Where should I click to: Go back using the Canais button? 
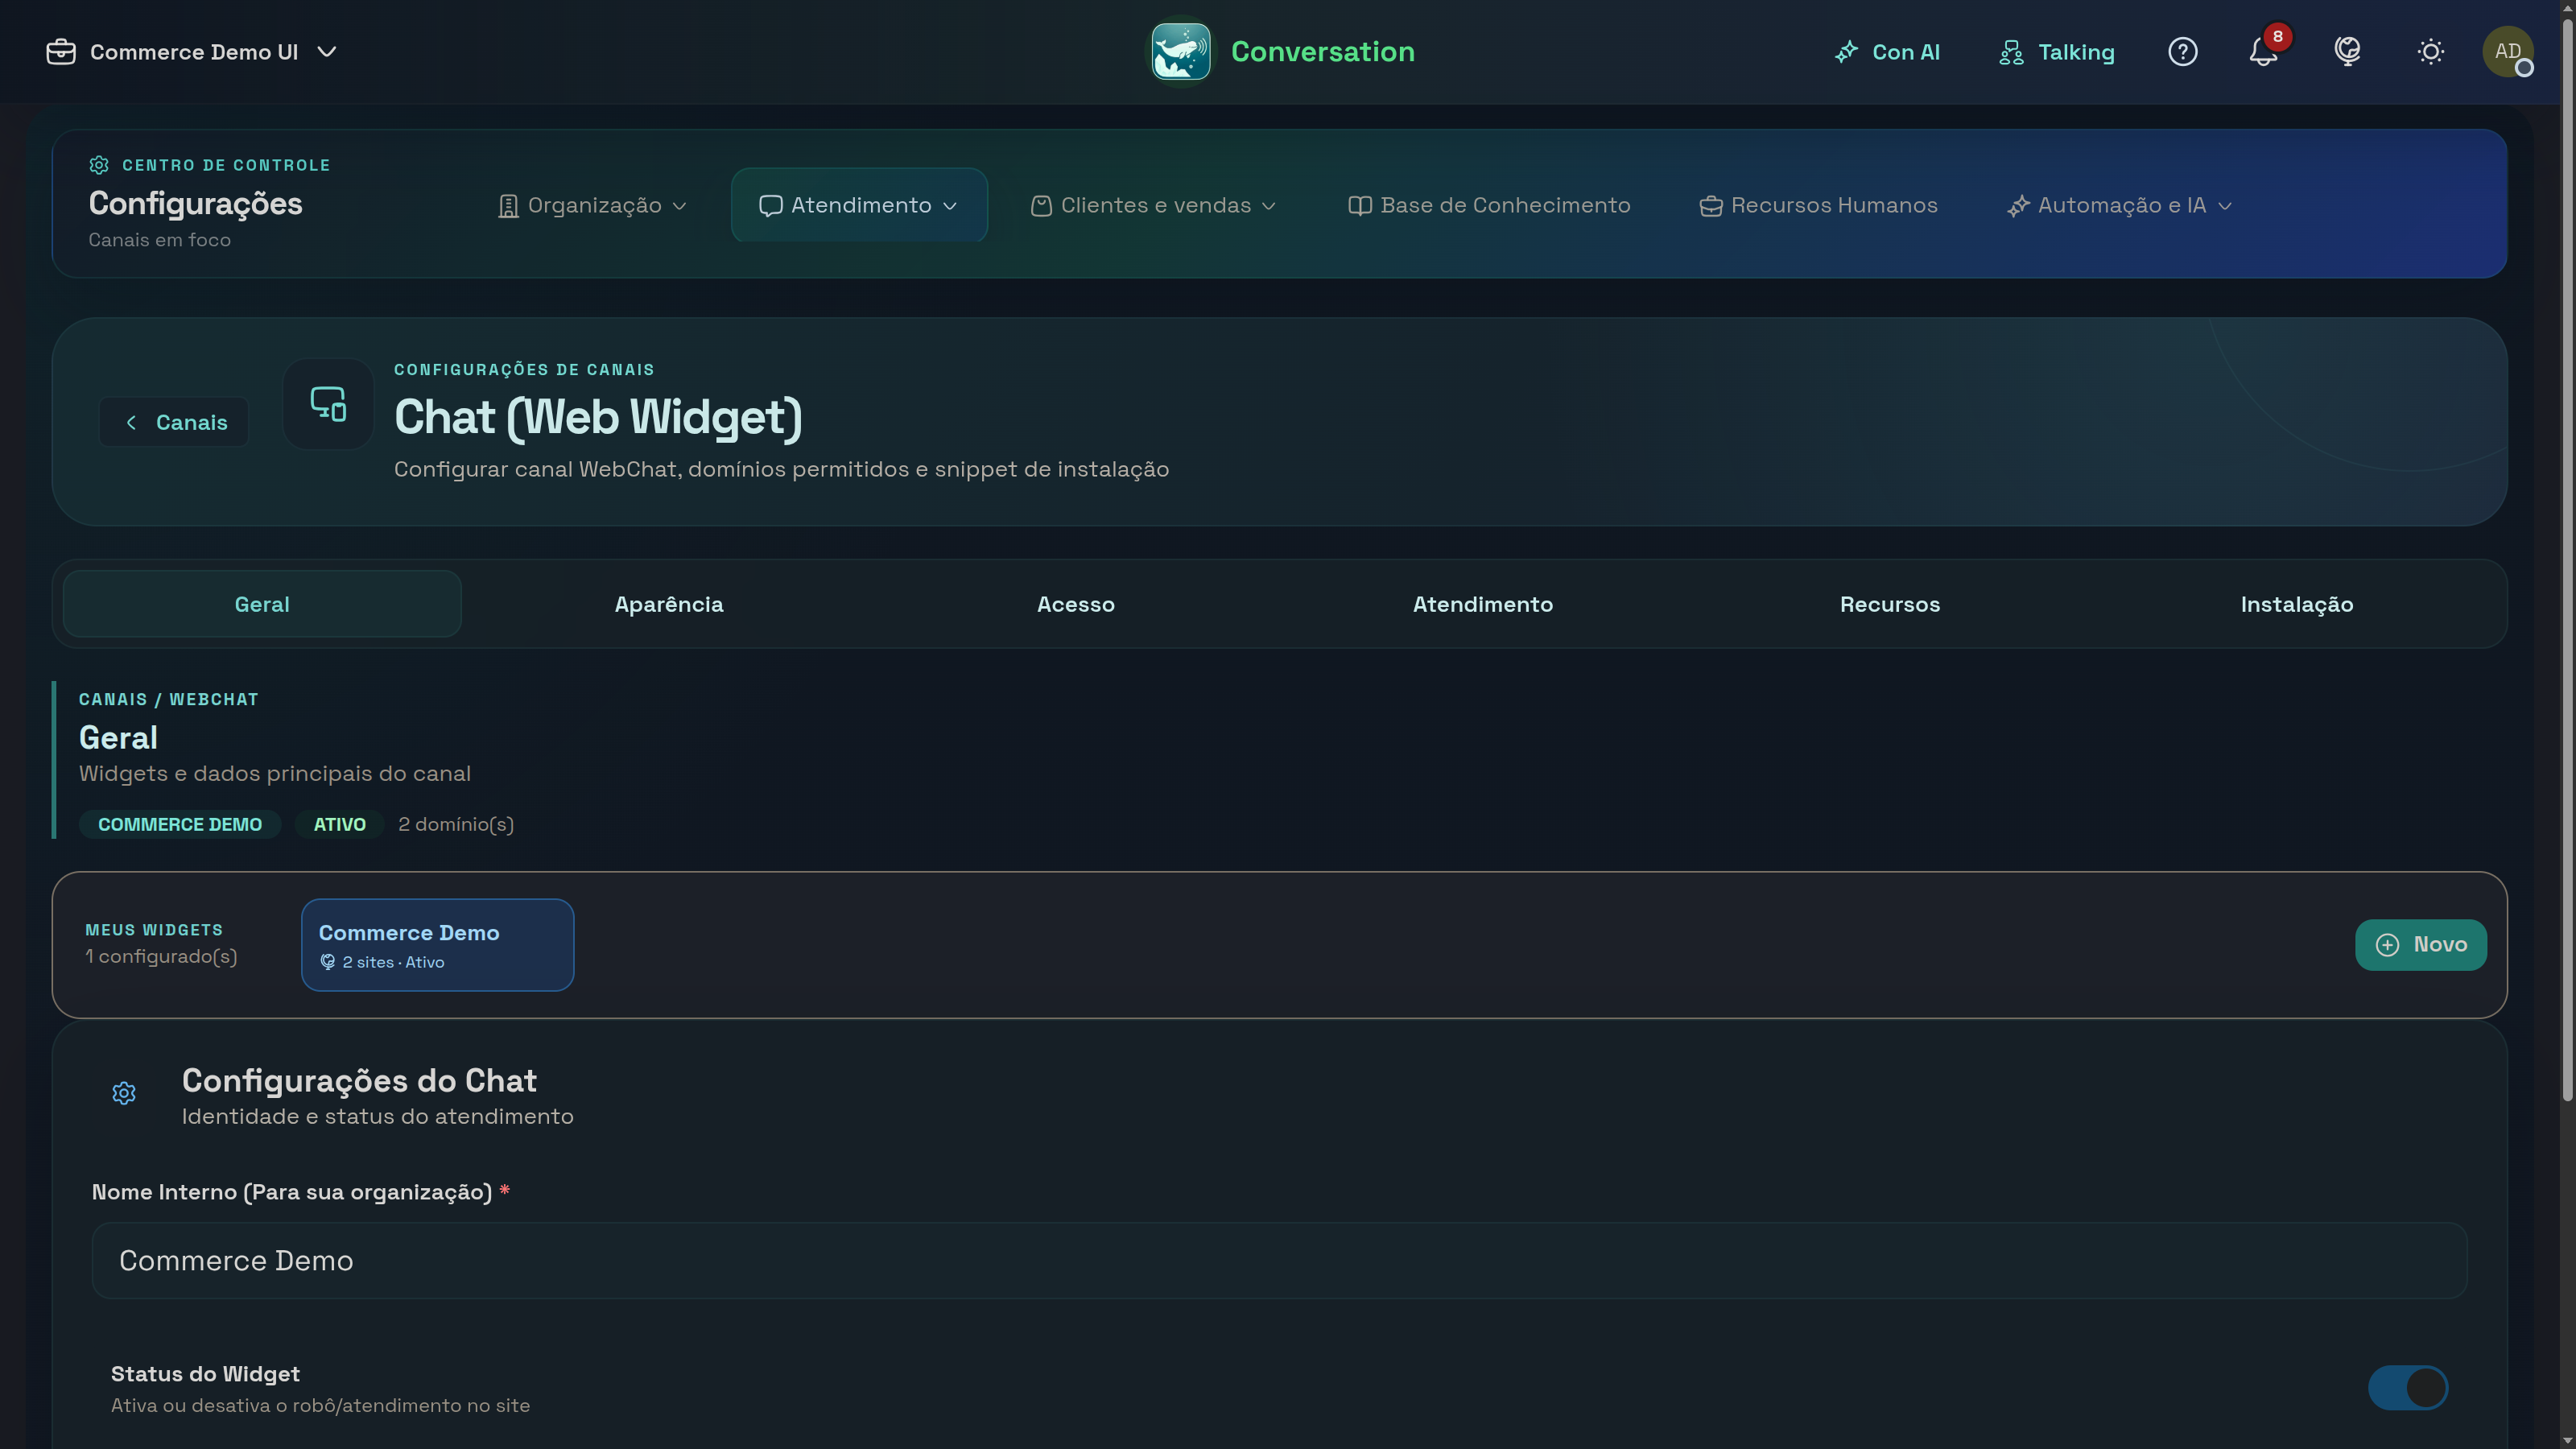pyautogui.click(x=174, y=422)
